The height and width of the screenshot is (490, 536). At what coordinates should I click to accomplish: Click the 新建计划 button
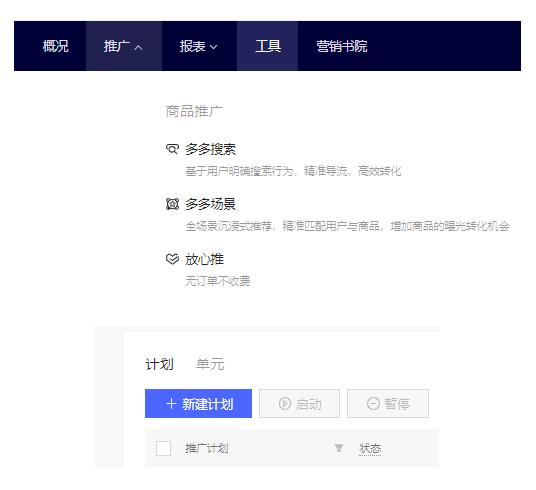(x=198, y=403)
